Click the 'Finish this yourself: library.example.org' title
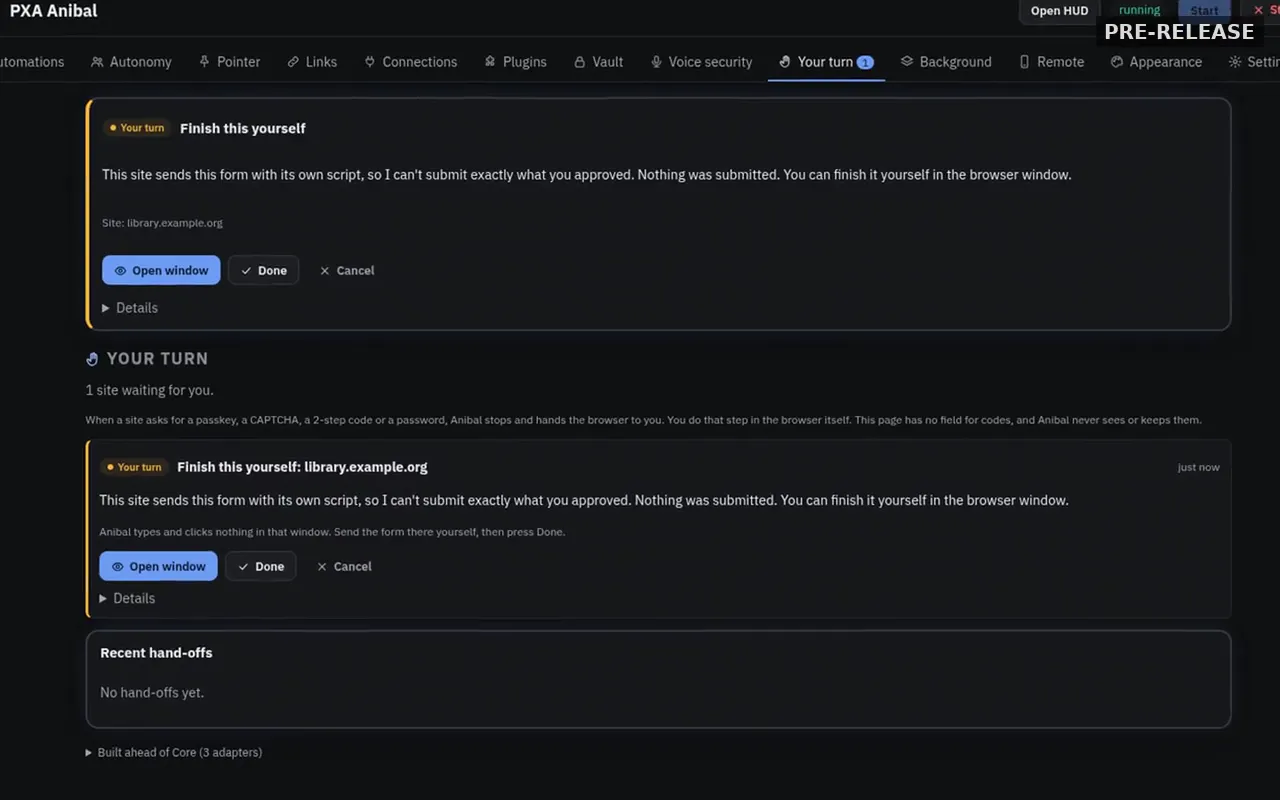 click(x=302, y=467)
